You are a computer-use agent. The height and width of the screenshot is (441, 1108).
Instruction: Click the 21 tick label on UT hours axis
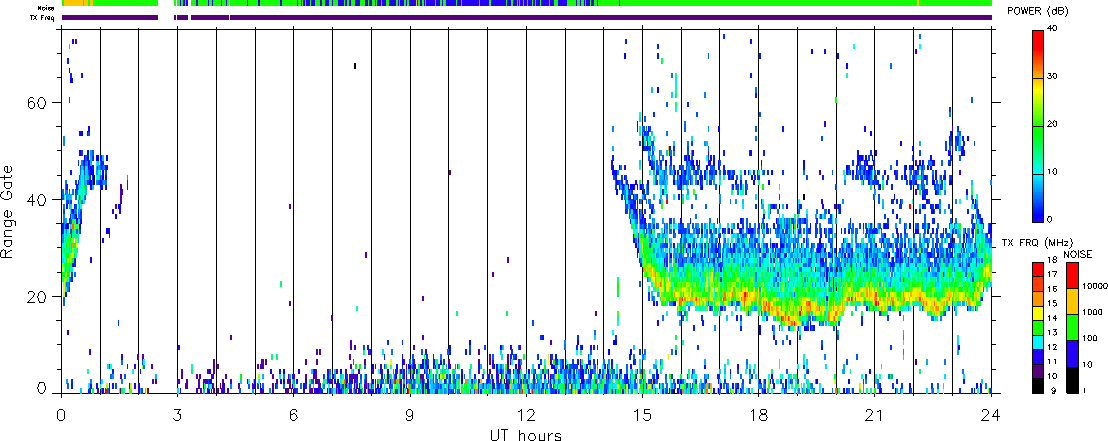click(x=875, y=416)
